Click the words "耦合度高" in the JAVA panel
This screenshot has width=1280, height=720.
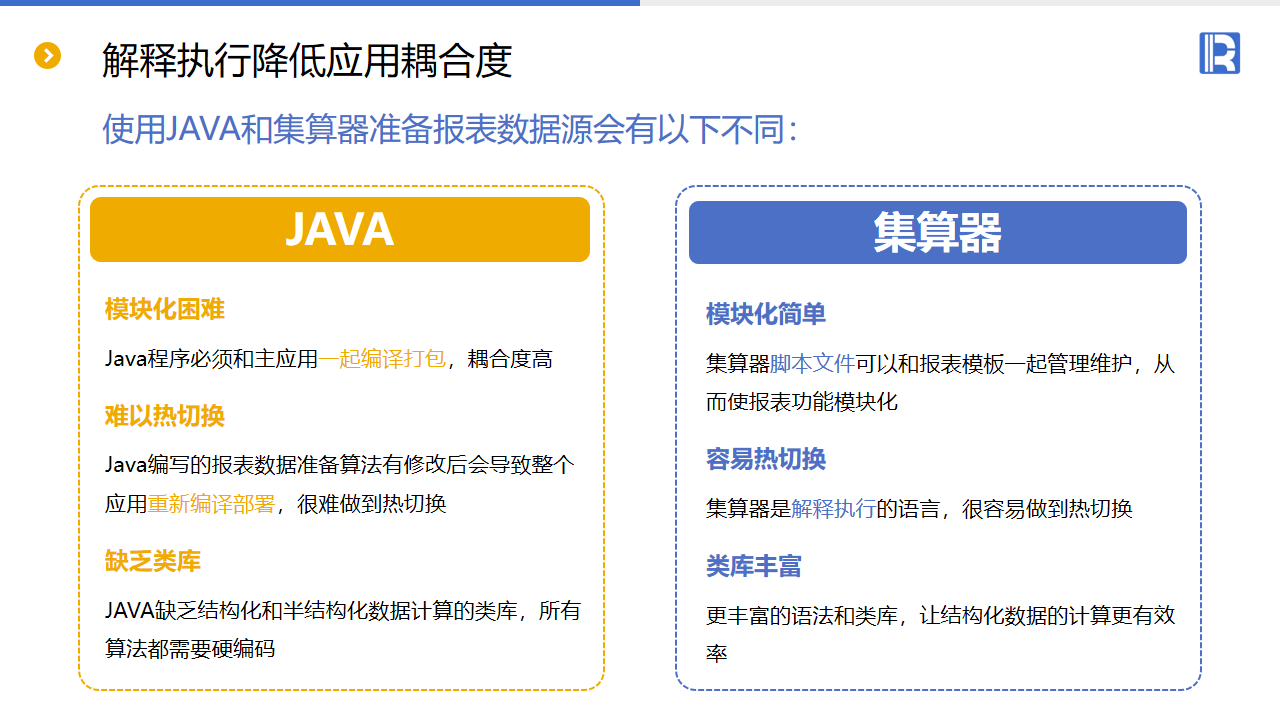(x=510, y=359)
